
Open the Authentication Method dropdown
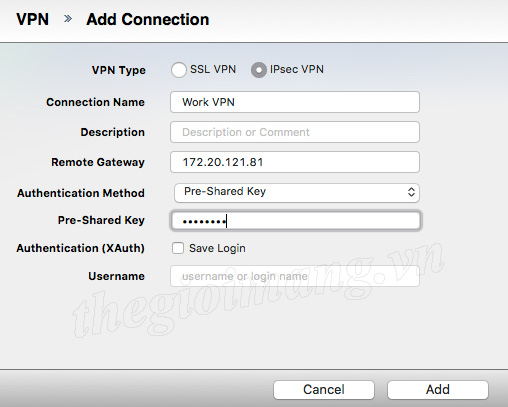click(297, 193)
